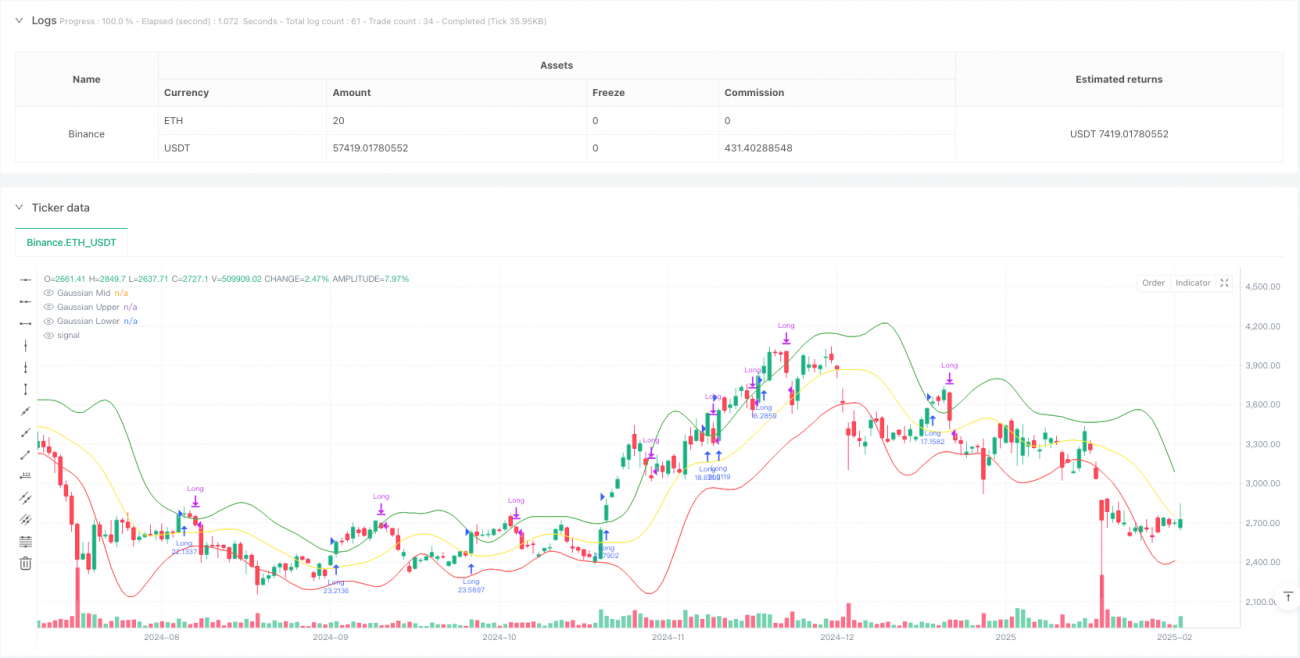This screenshot has width=1300, height=658.
Task: Hide the Gaussian Mid indicator line
Action: point(49,292)
